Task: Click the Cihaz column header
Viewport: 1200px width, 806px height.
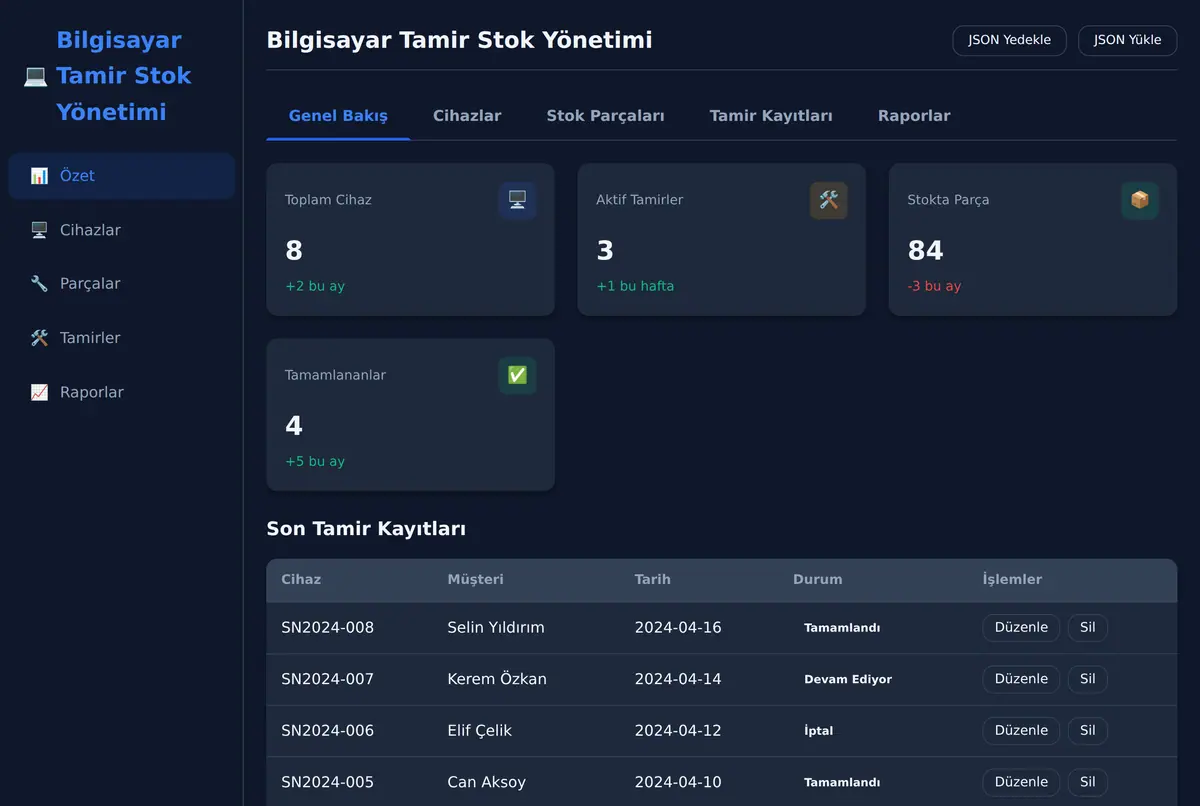Action: pos(301,580)
